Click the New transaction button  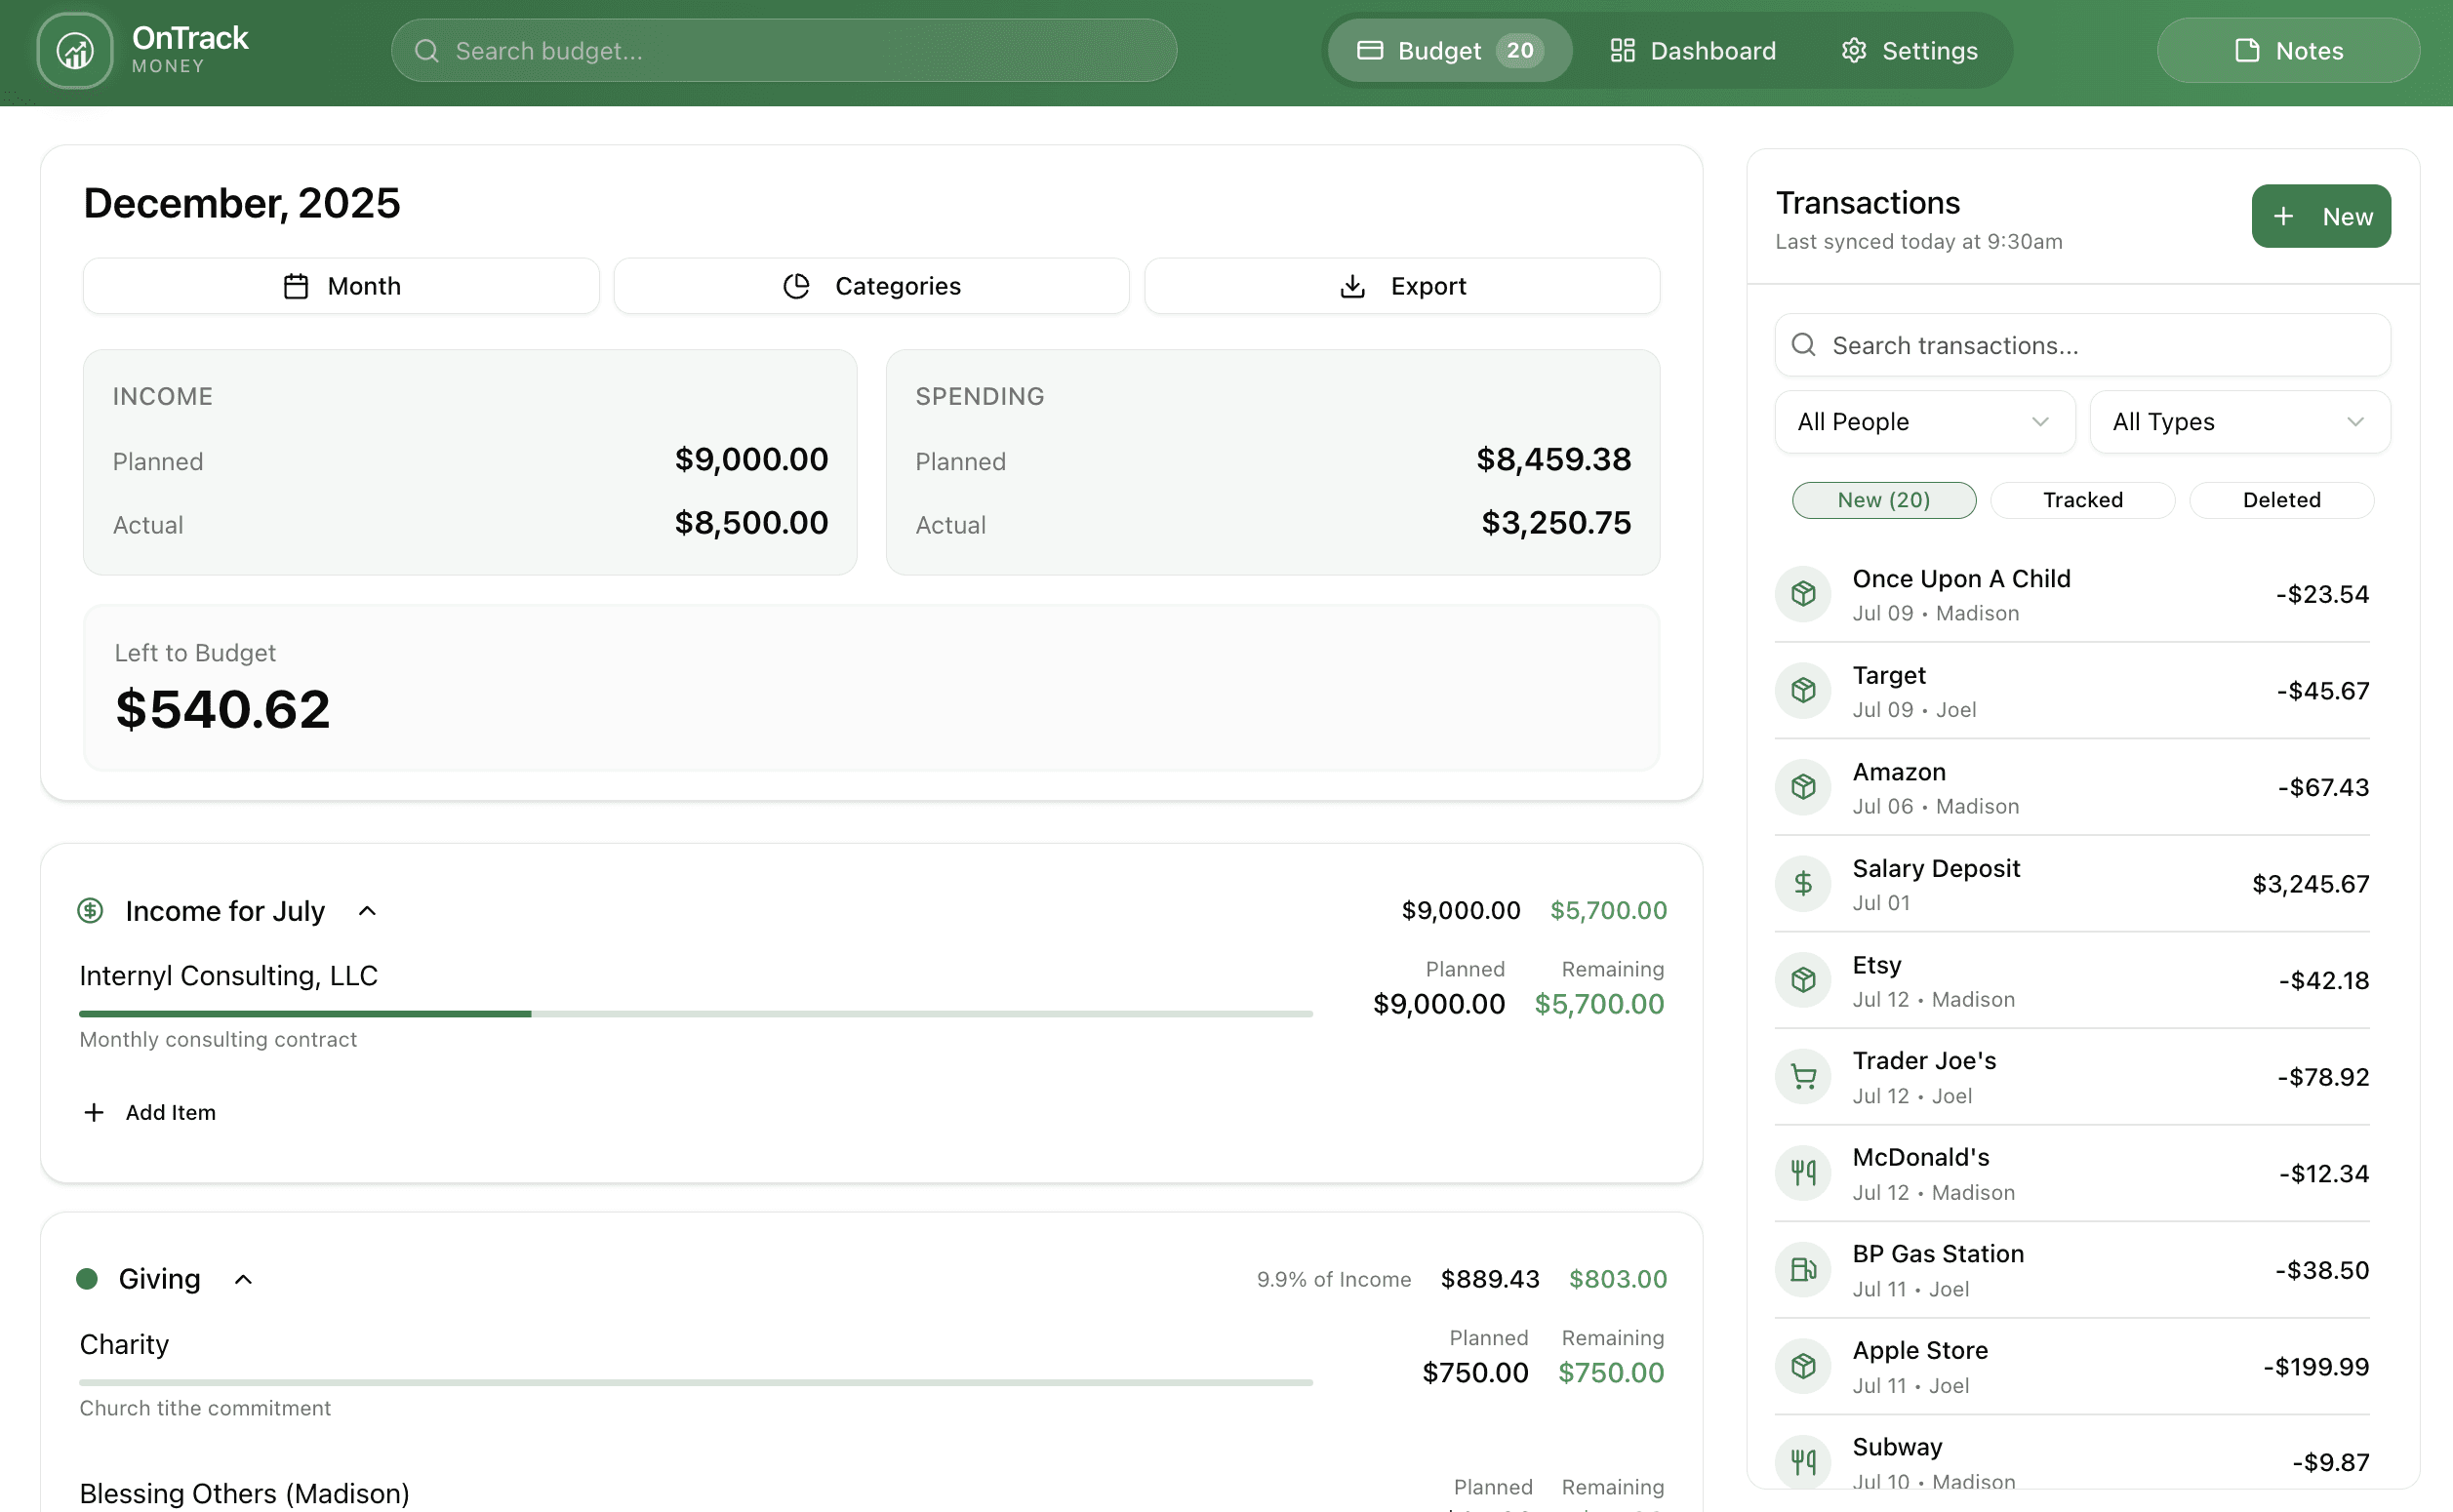[x=2321, y=215]
